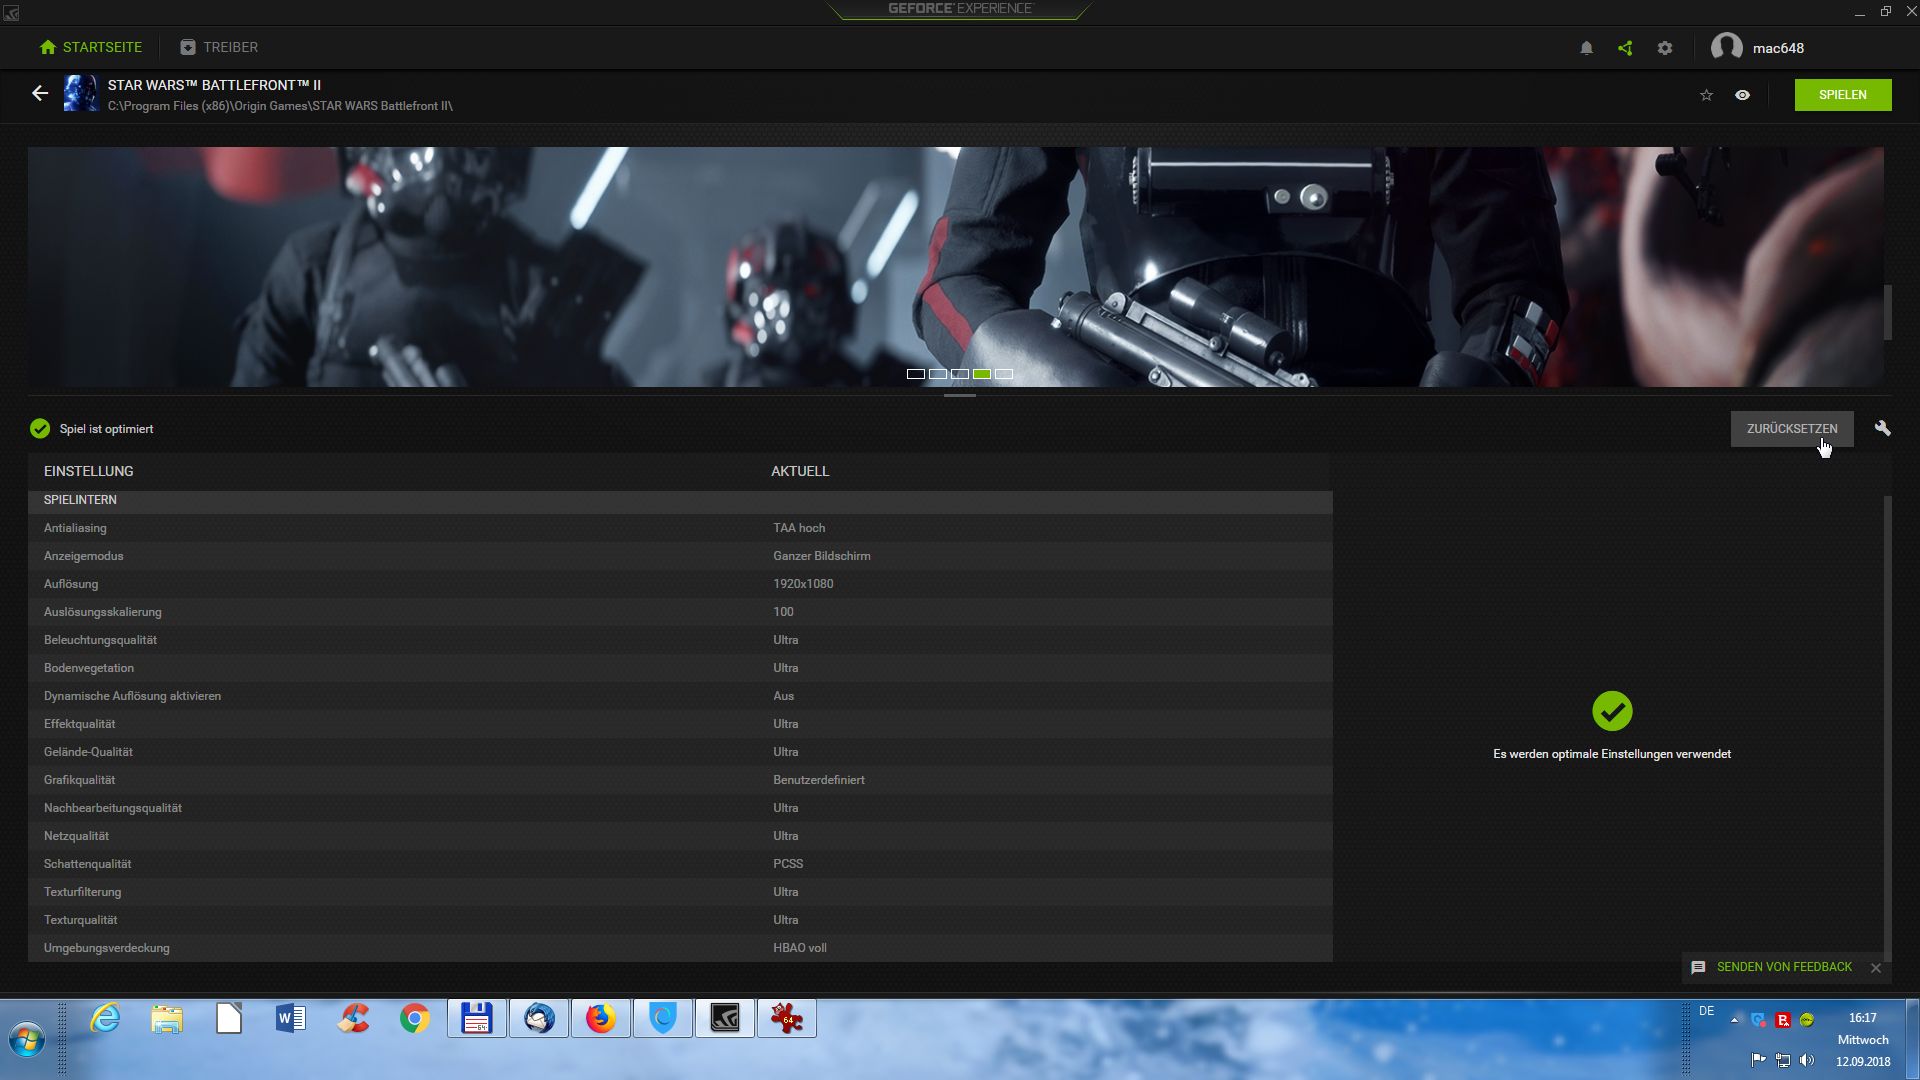Select the fourth screenshot carousel indicator
Screen dimensions: 1920x1080
(982, 374)
